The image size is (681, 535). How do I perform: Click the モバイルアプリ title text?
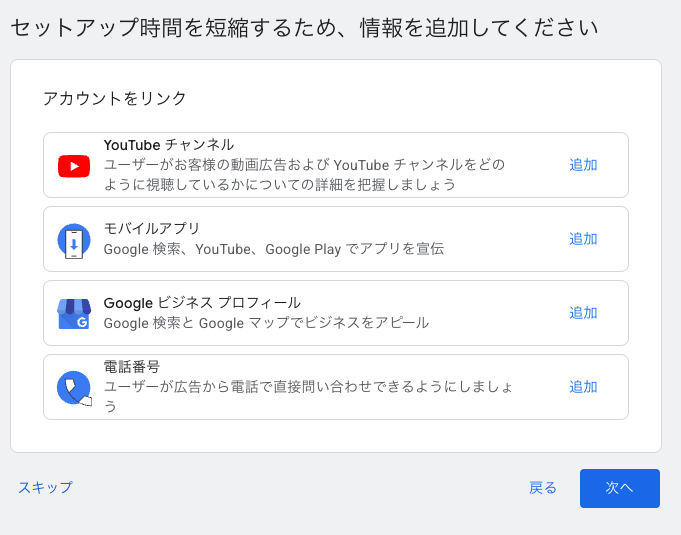(x=152, y=229)
